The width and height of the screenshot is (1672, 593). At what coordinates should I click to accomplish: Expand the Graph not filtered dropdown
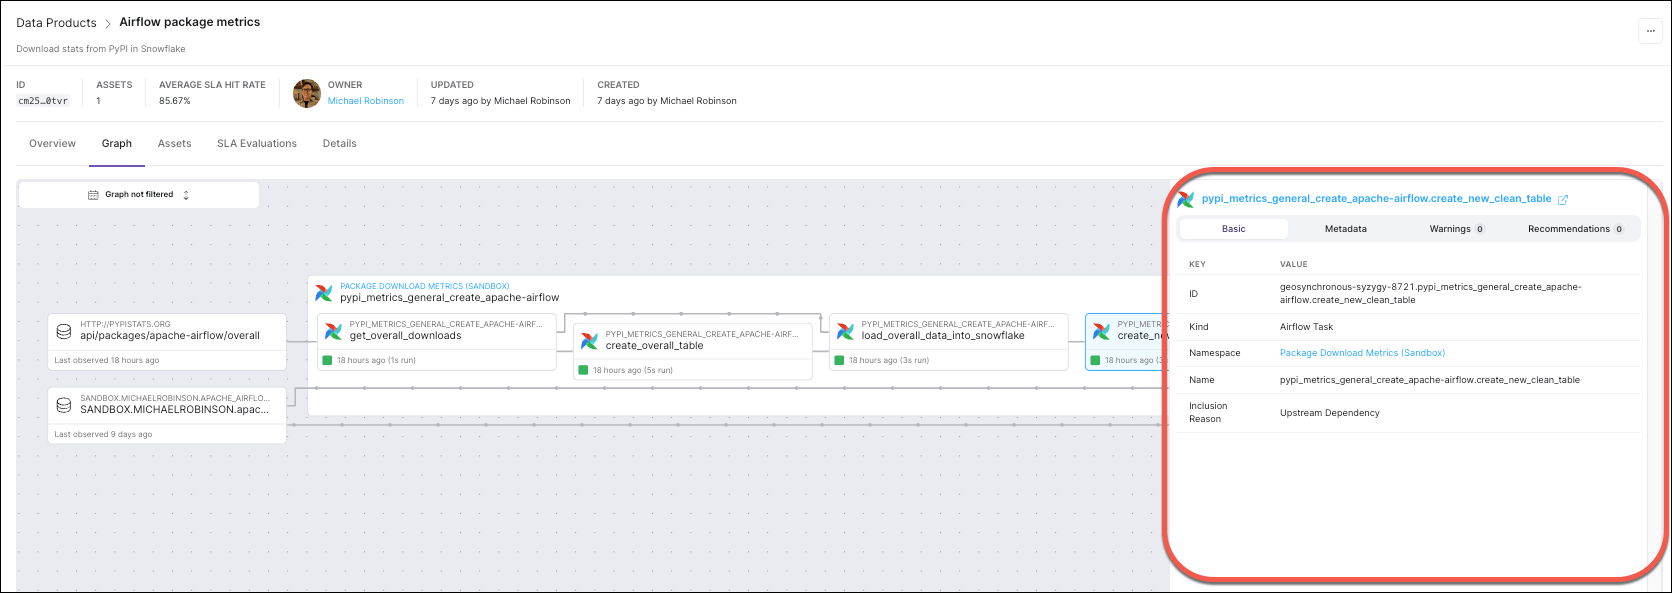pyautogui.click(x=139, y=195)
